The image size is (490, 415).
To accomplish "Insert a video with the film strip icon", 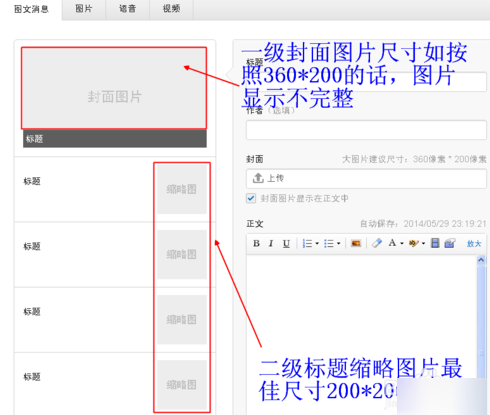I will pos(435,243).
